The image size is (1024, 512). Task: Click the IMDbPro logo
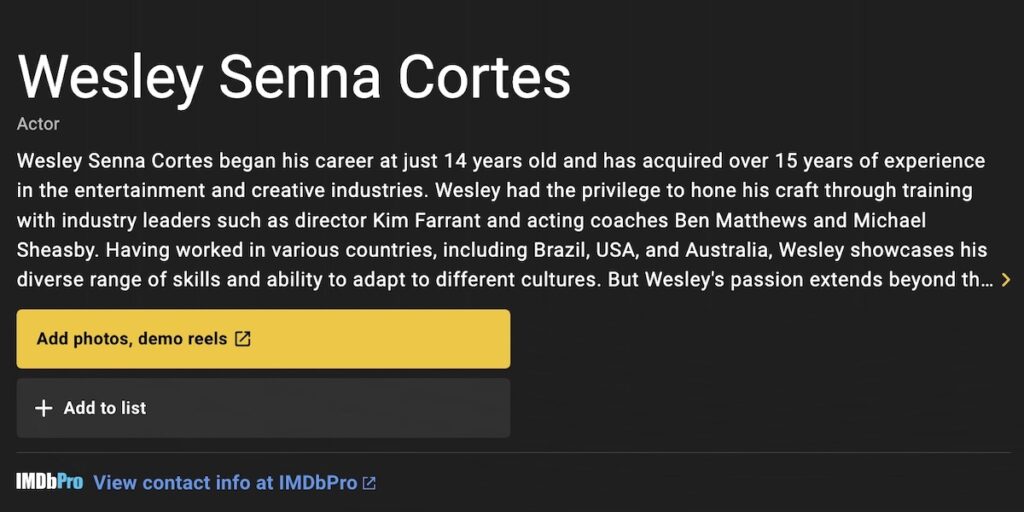[x=50, y=483]
